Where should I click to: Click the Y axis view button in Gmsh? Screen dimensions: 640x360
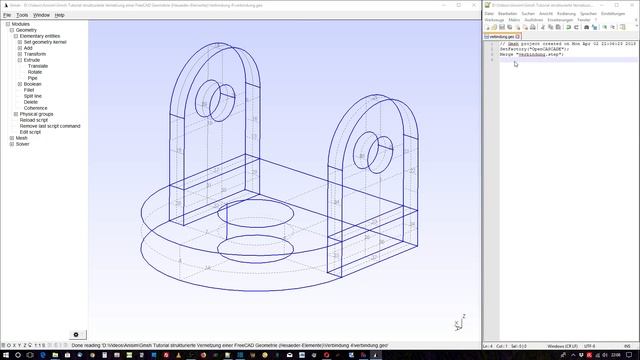[19, 345]
